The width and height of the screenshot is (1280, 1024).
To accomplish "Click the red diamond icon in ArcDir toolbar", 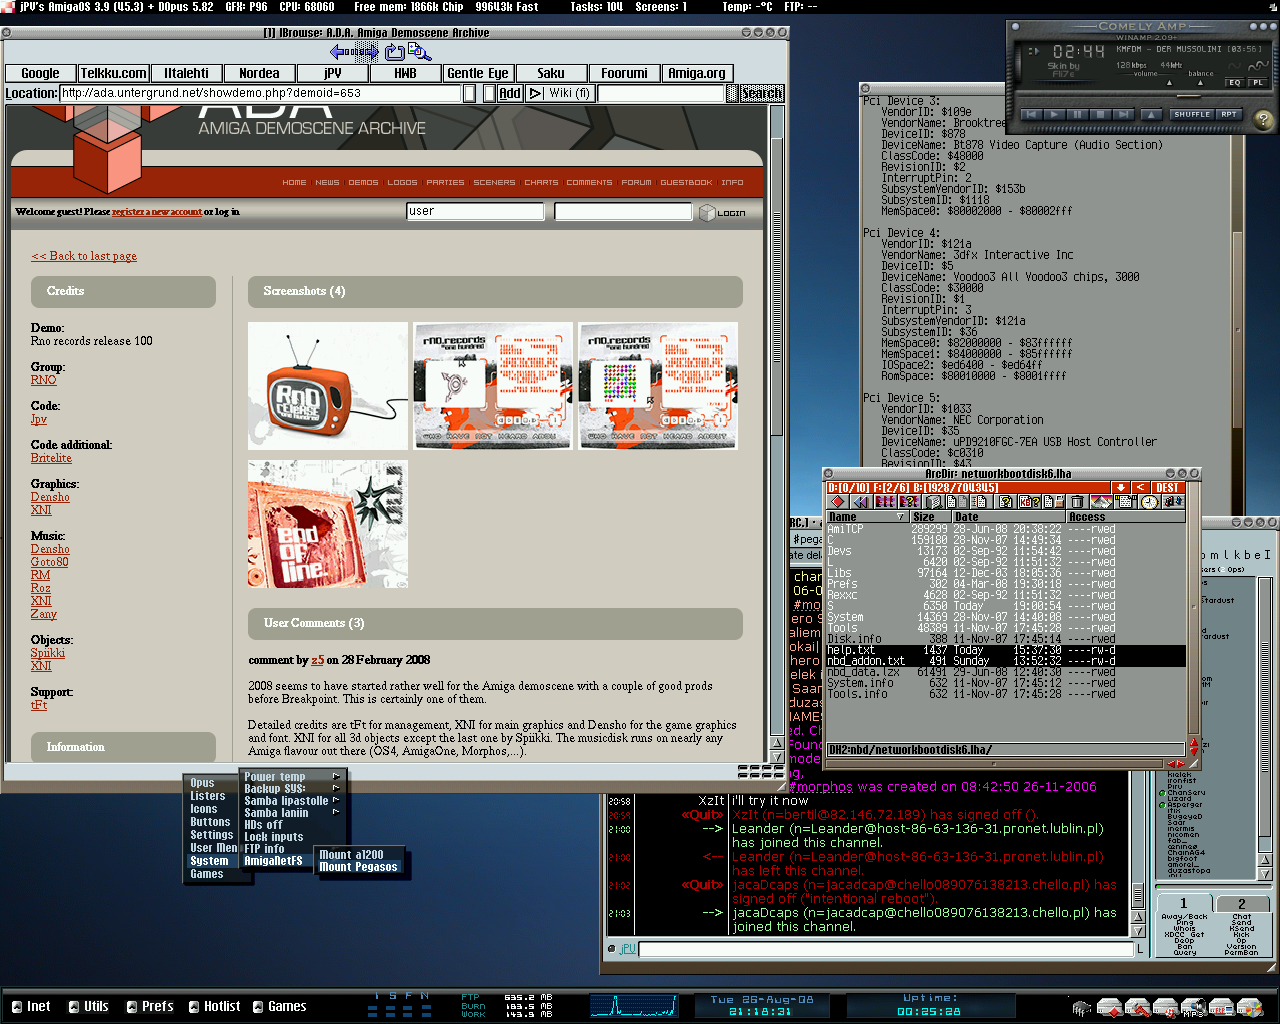I will 838,502.
